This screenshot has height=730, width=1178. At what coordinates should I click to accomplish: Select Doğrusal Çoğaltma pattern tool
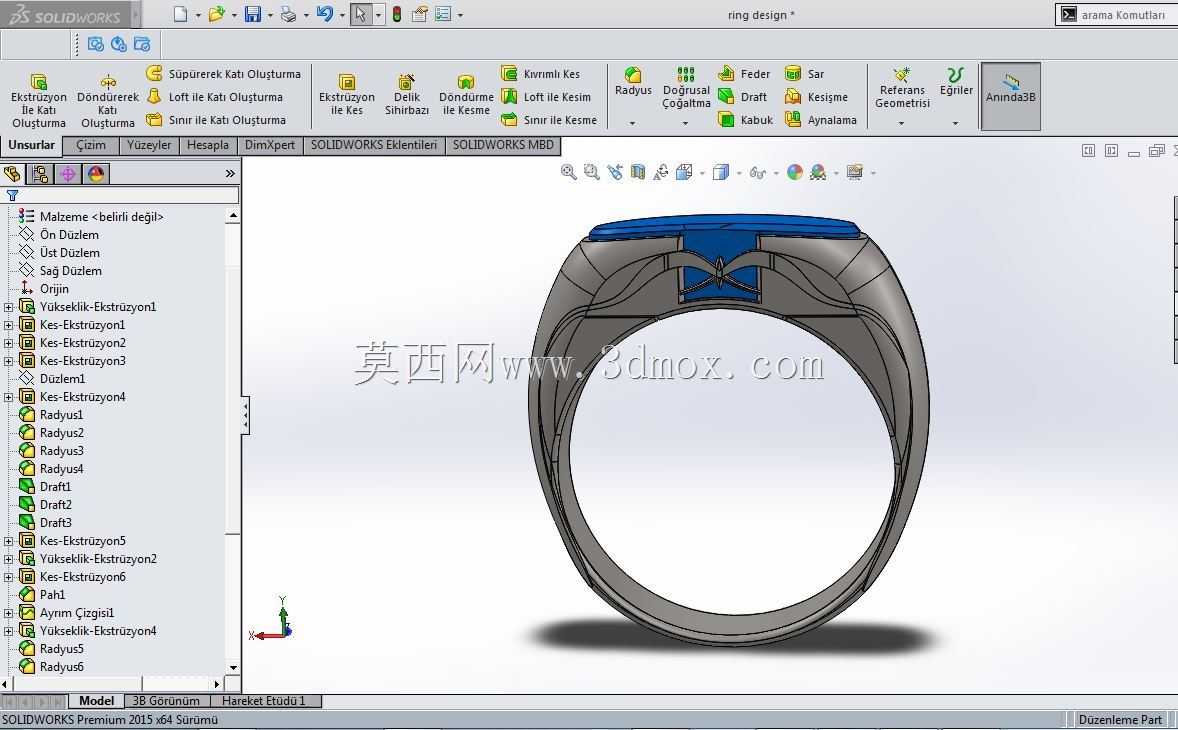[x=686, y=87]
